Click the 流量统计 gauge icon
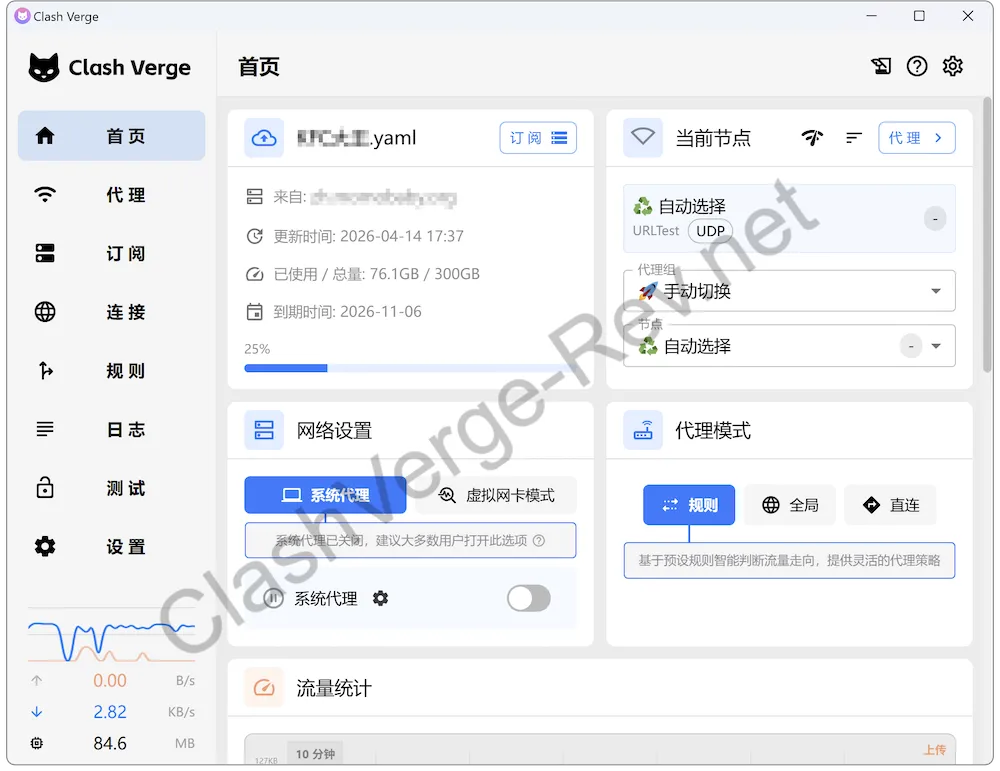 pos(264,688)
